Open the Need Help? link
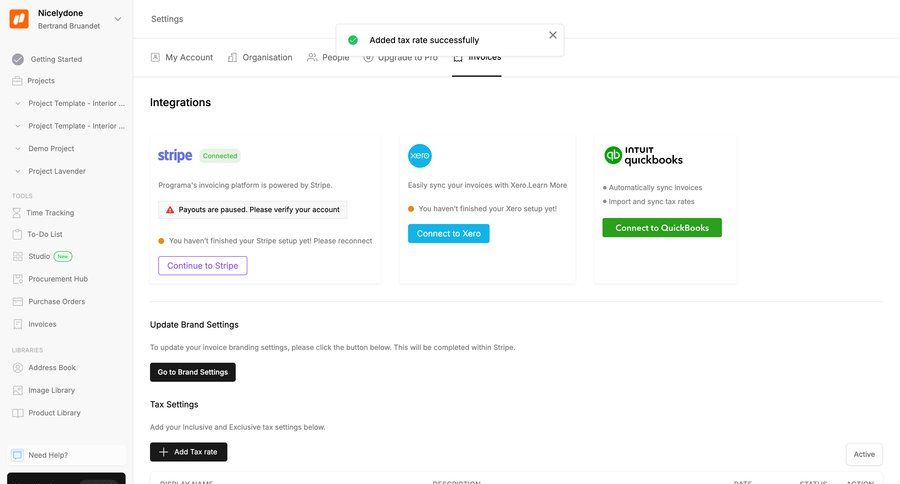 pos(48,455)
